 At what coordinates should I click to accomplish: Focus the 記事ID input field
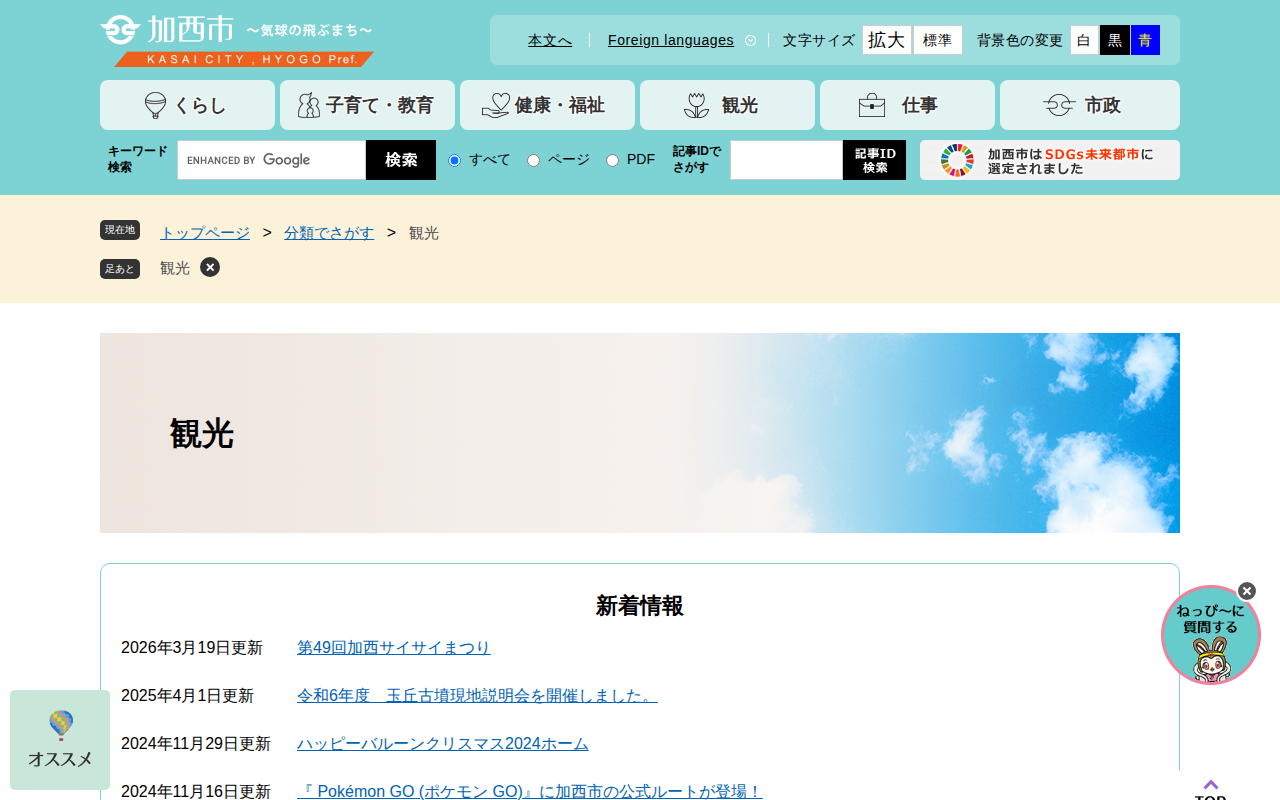click(787, 160)
